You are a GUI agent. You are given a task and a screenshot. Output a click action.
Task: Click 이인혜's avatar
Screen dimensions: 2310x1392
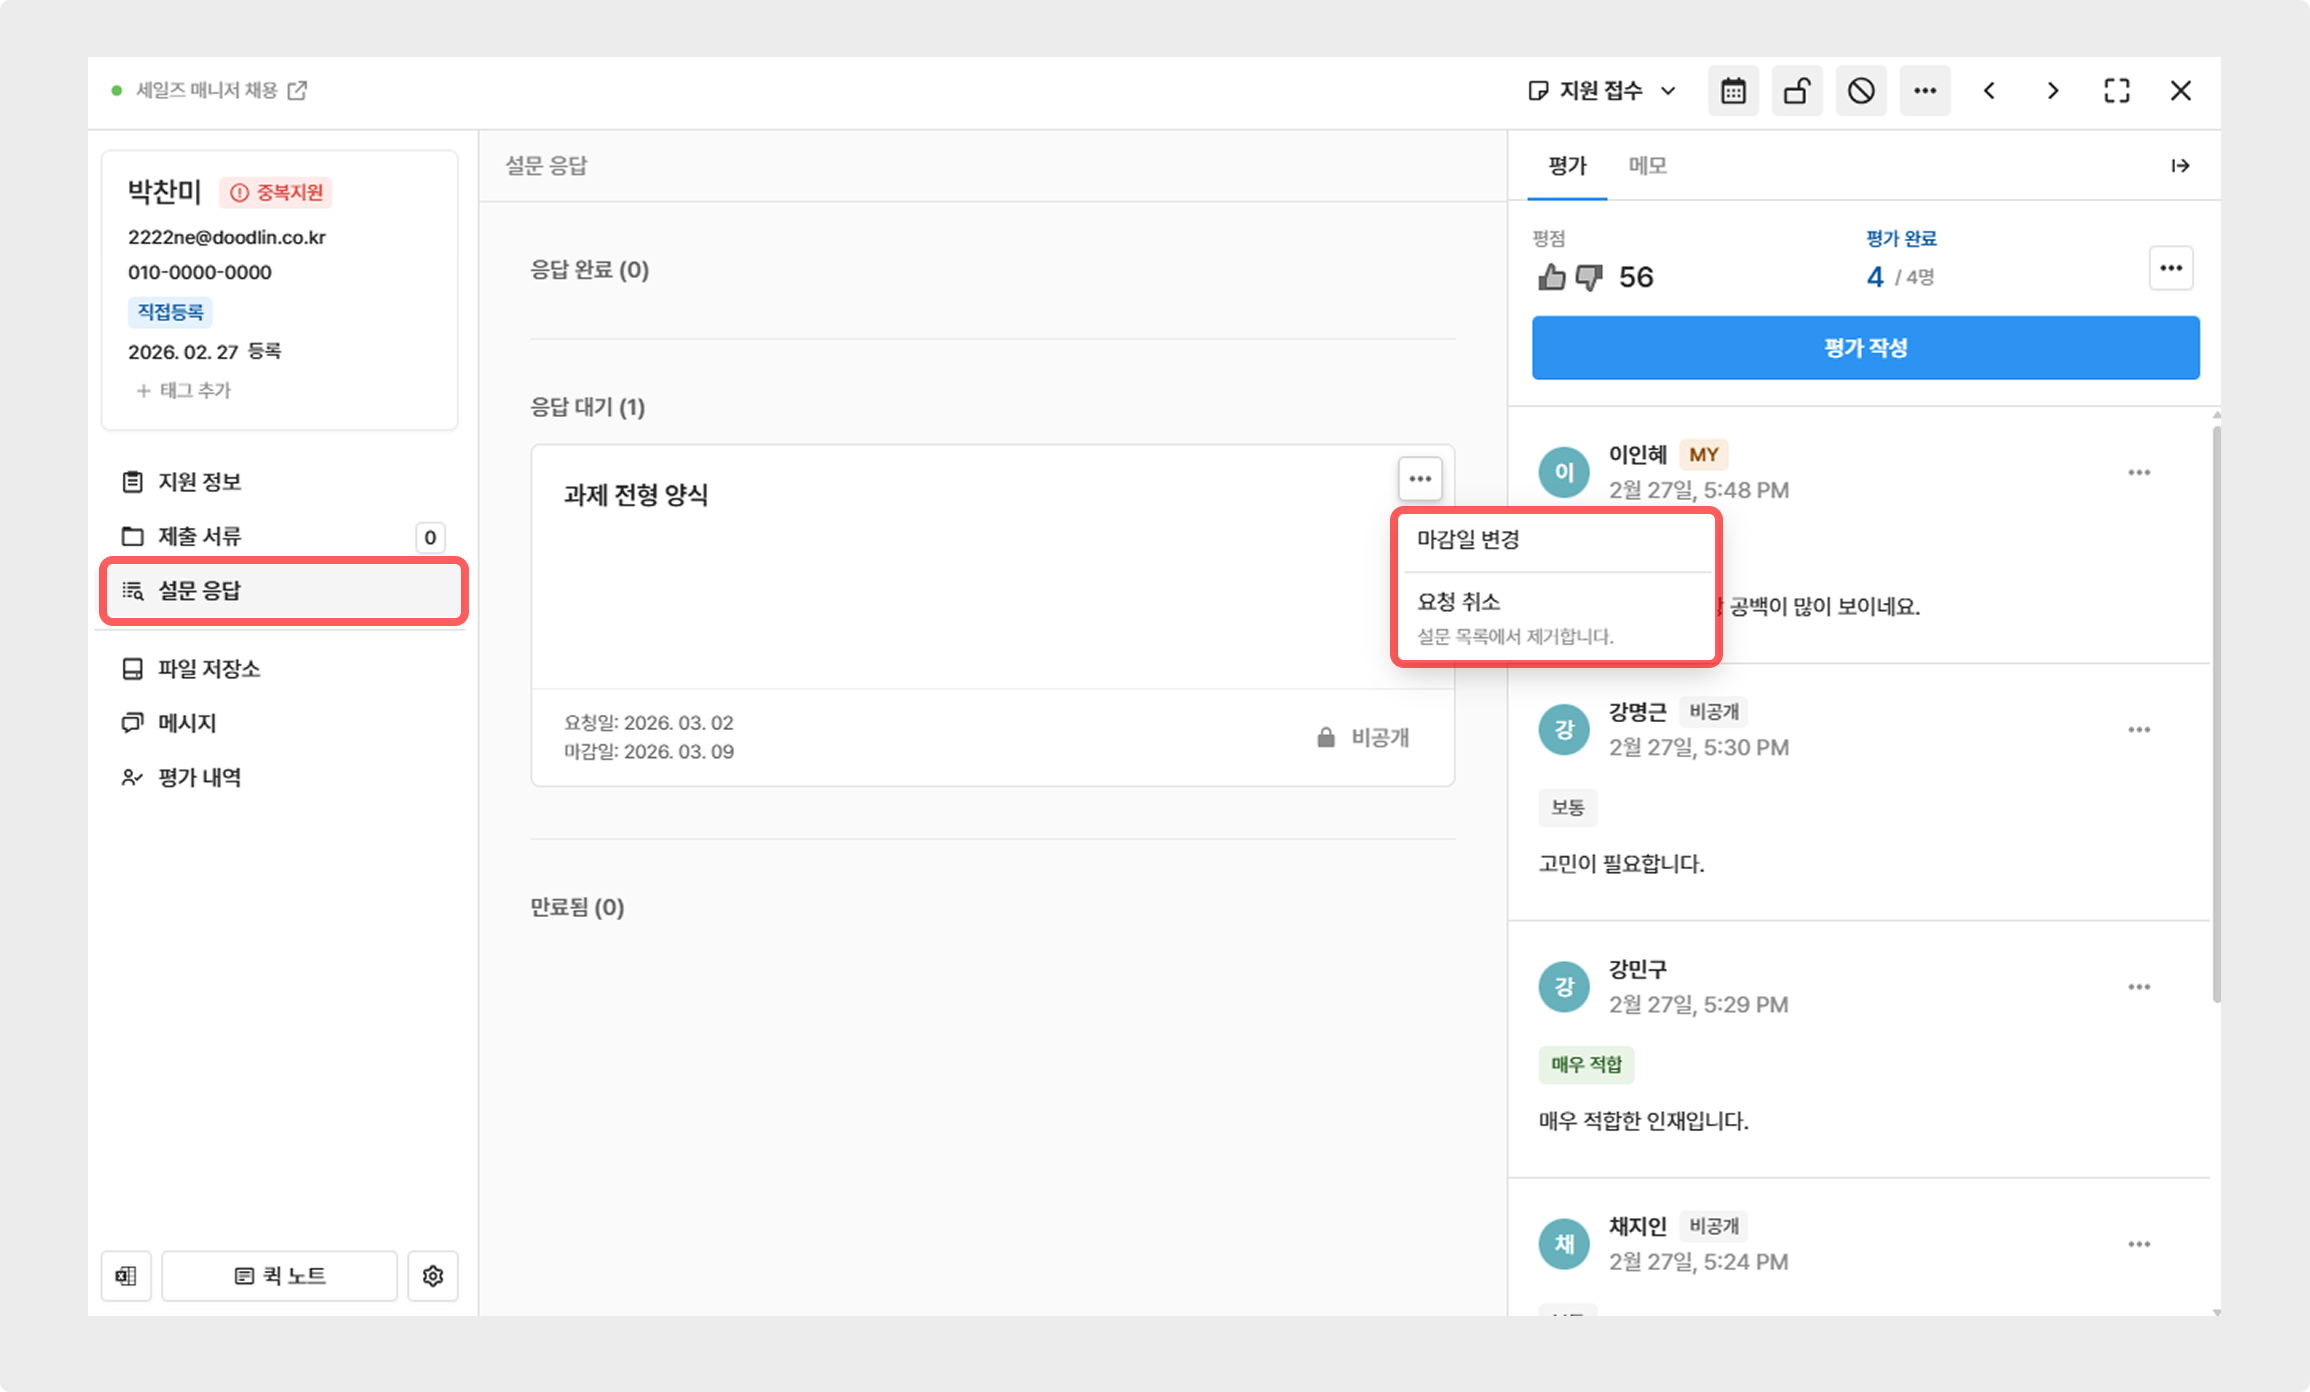pos(1564,473)
